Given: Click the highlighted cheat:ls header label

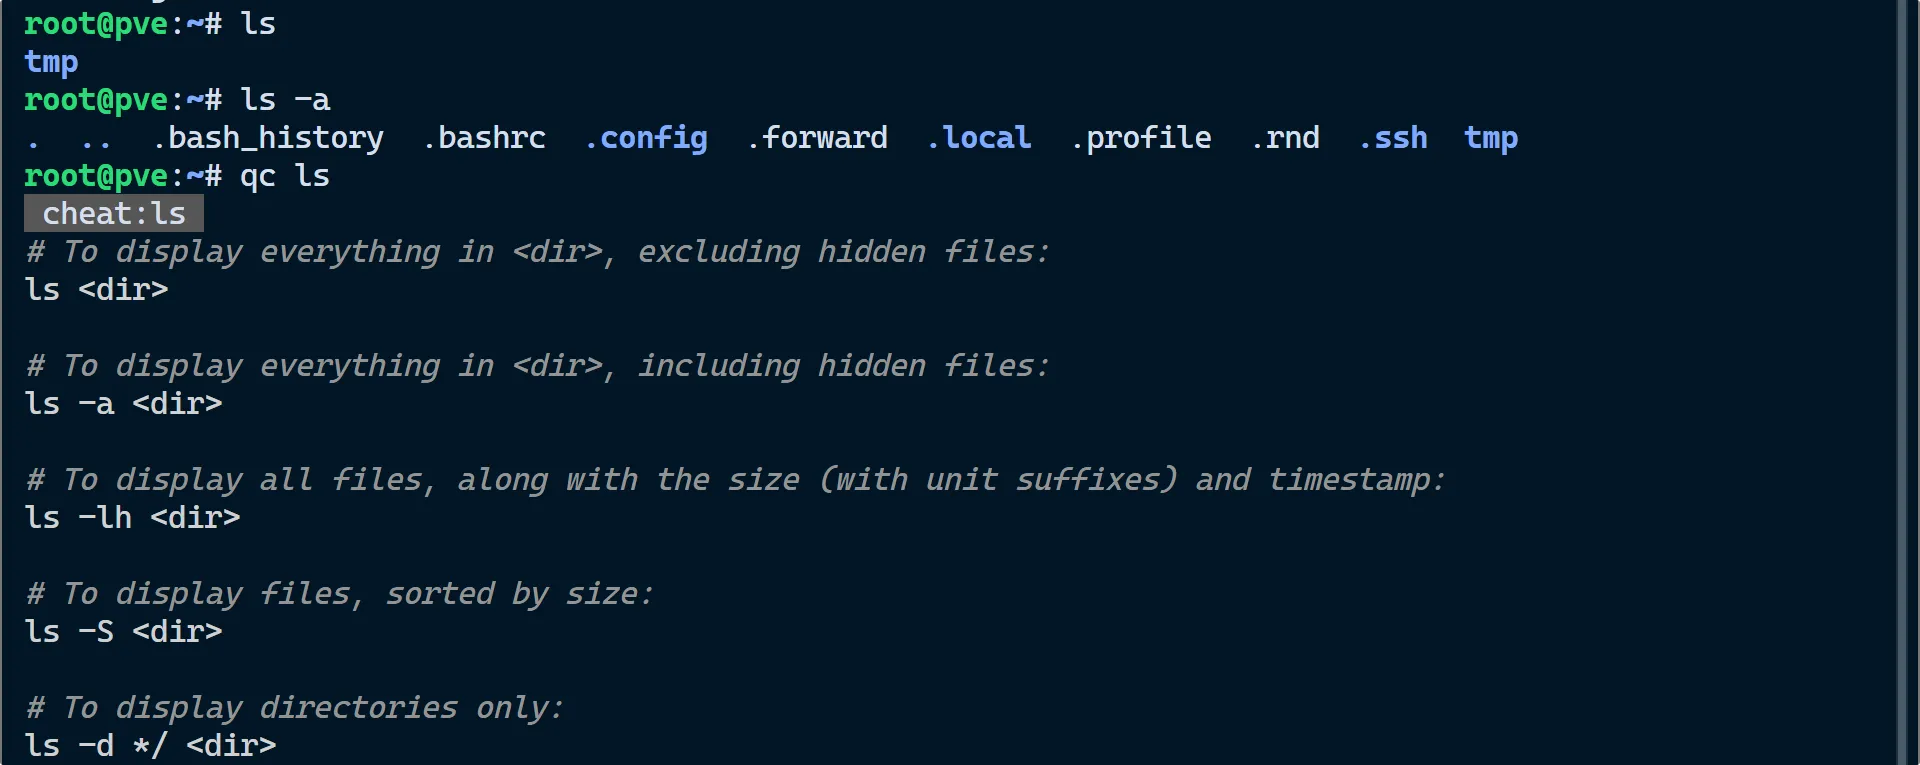Looking at the screenshot, I should pyautogui.click(x=114, y=213).
